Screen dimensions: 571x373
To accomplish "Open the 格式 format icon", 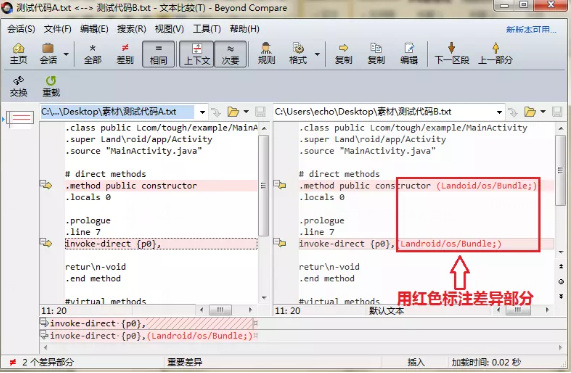I will 298,54.
